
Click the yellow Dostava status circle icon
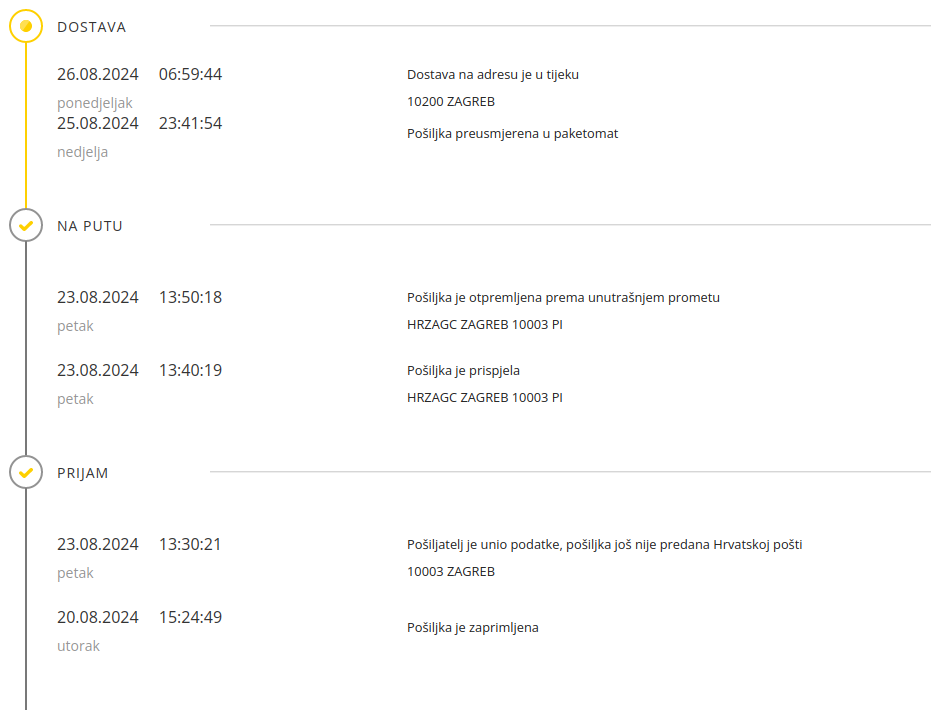26,26
